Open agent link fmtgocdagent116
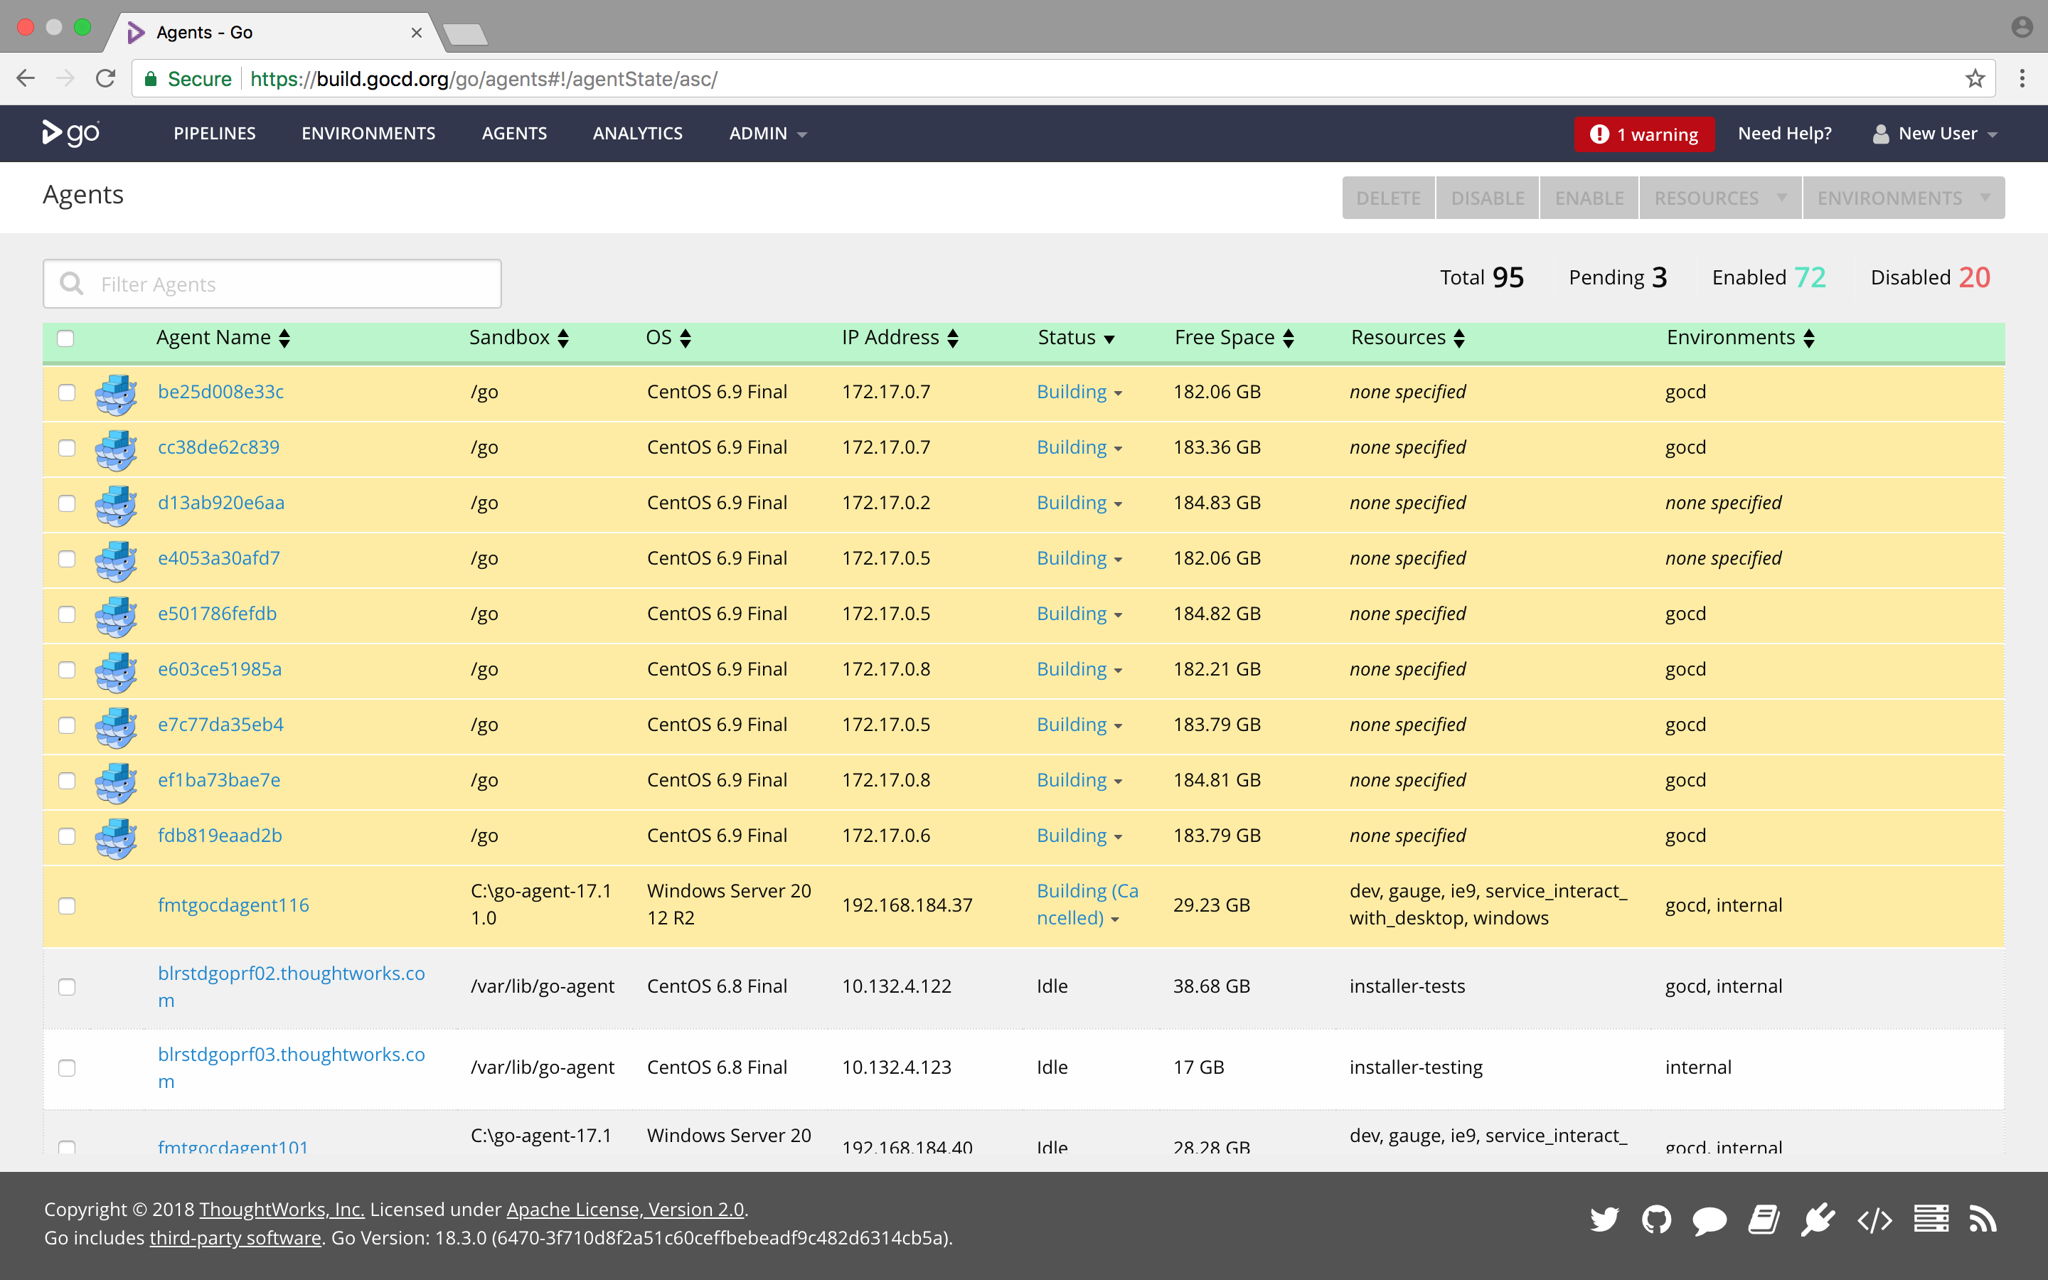The width and height of the screenshot is (2048, 1280). tap(233, 905)
